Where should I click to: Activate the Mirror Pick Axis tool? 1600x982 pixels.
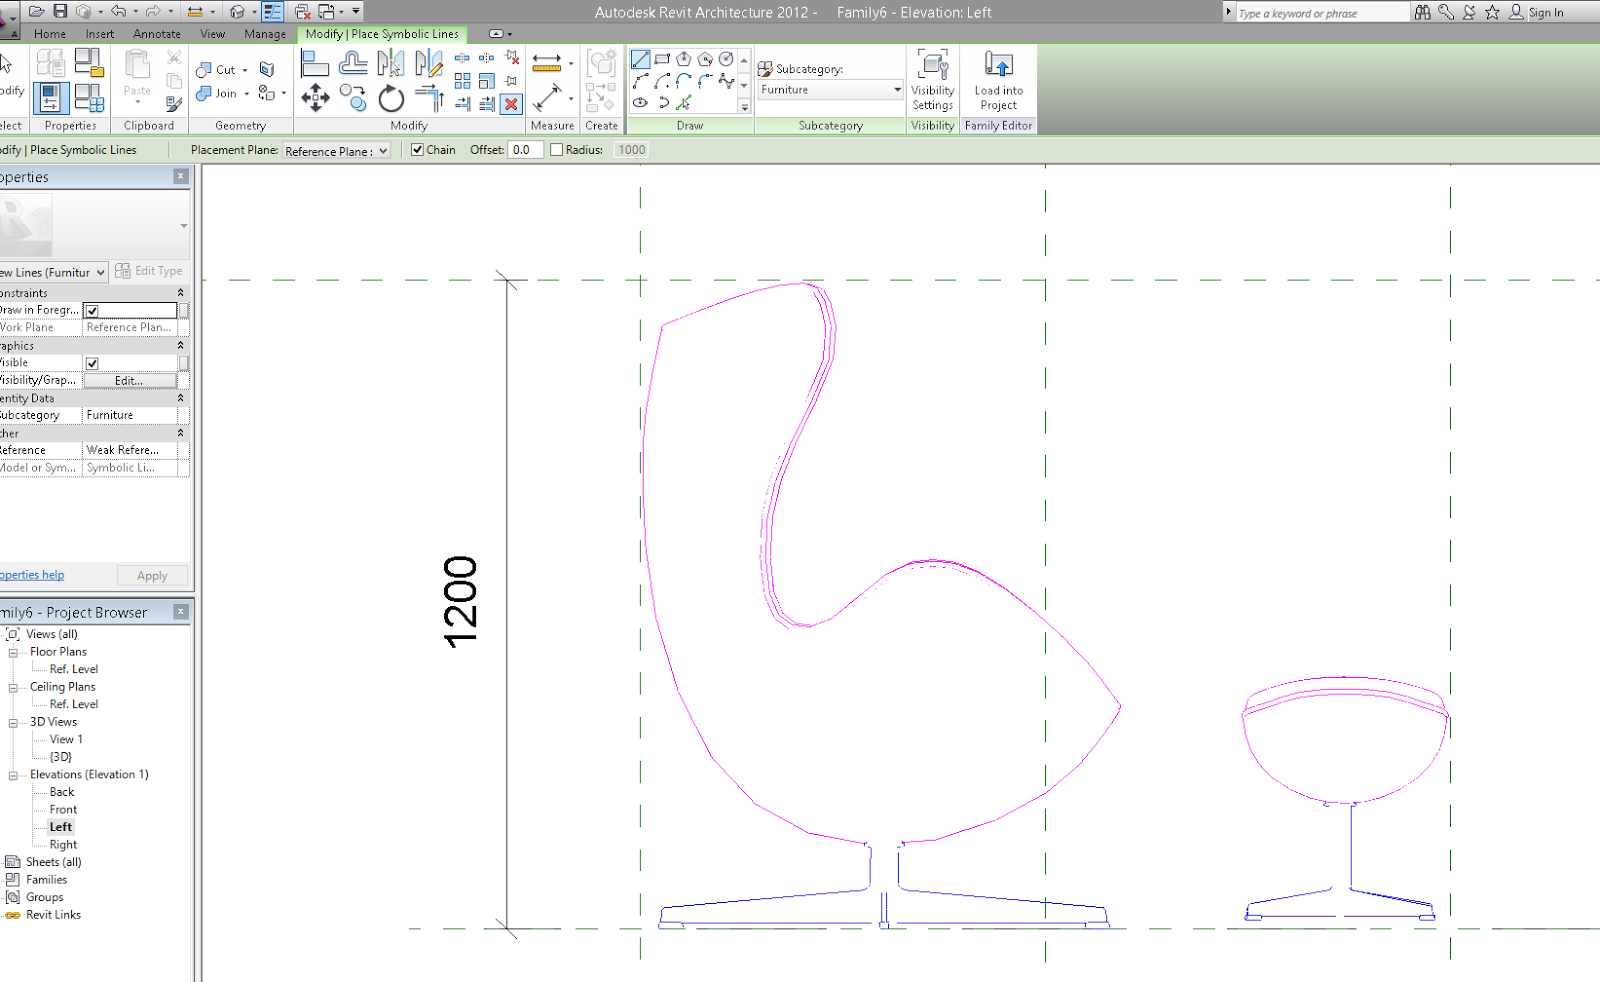click(390, 61)
